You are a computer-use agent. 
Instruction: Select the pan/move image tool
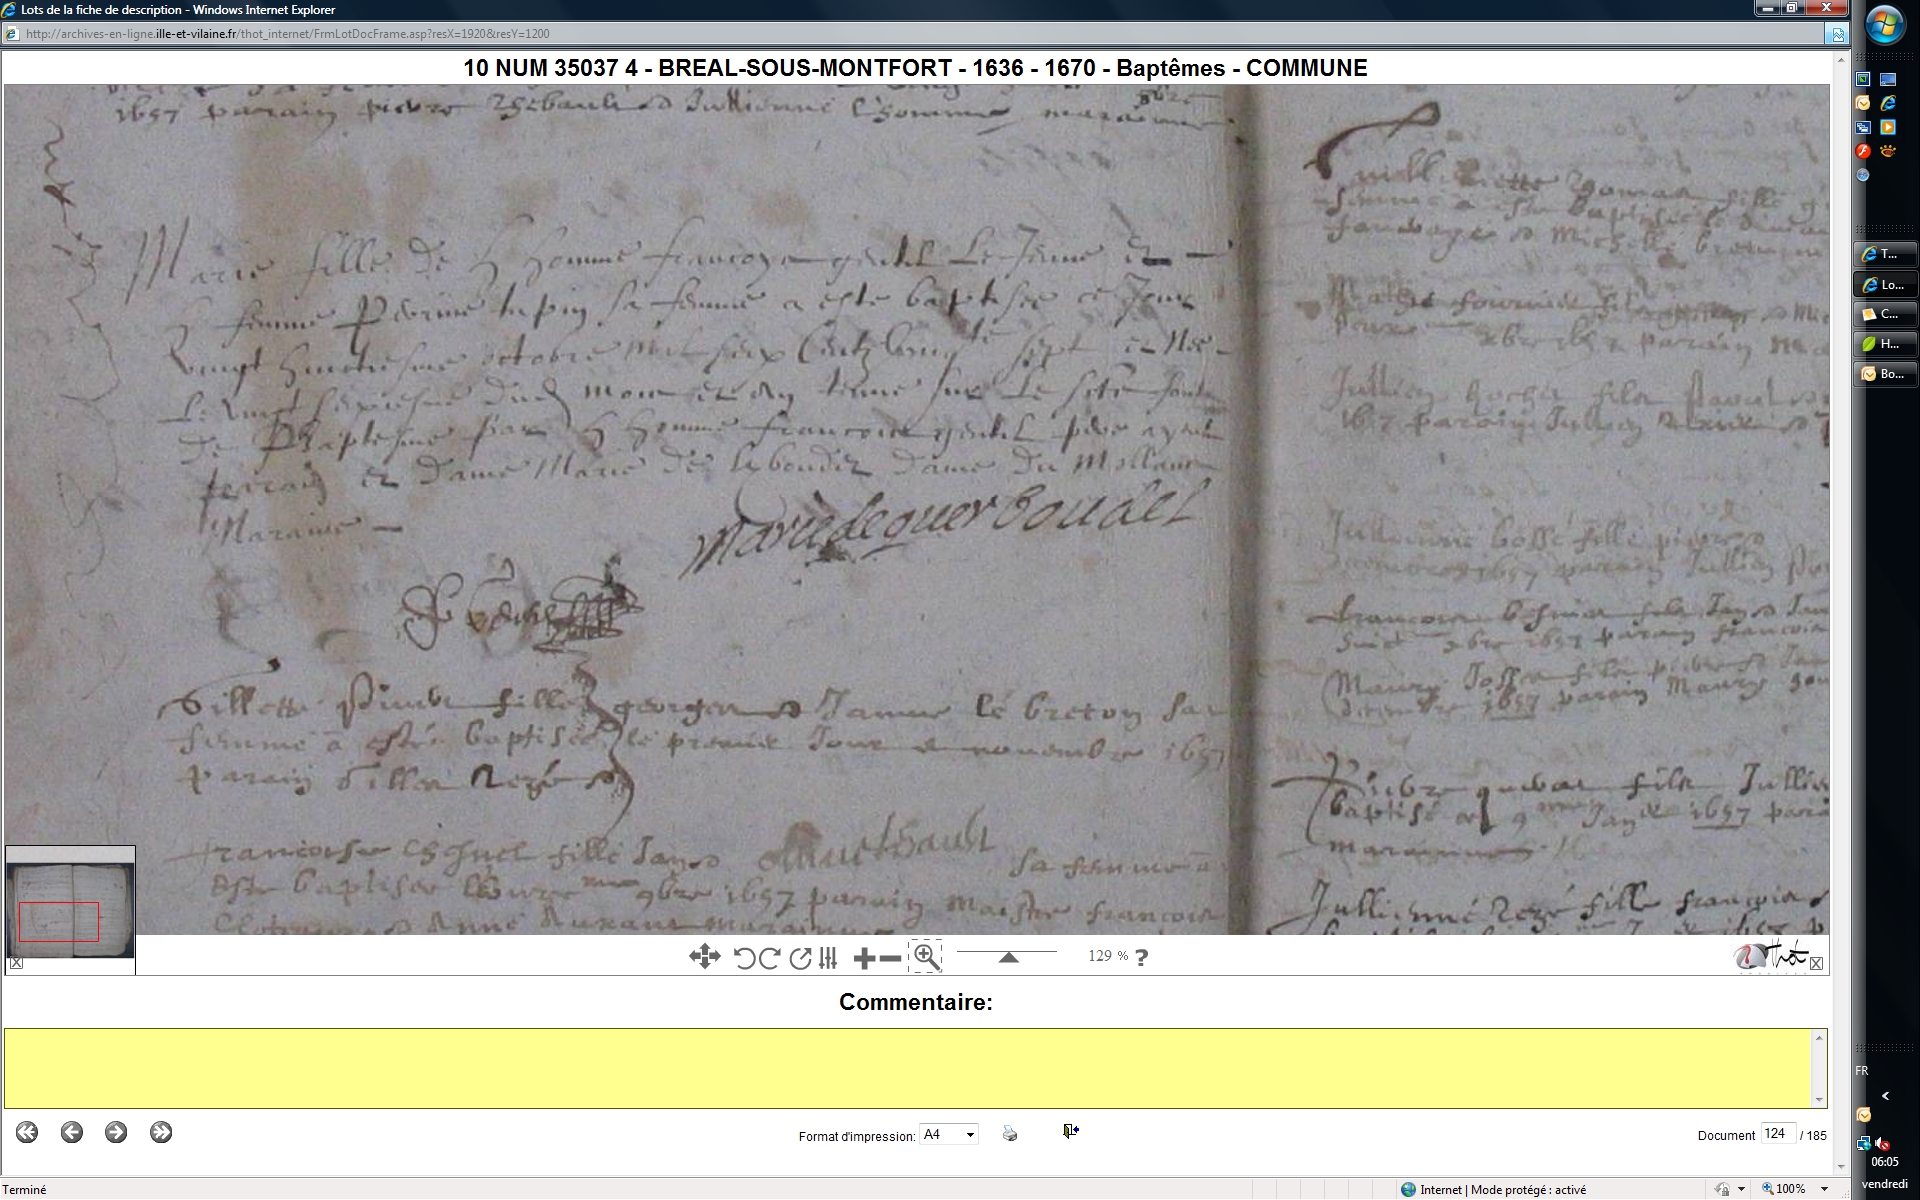point(704,957)
